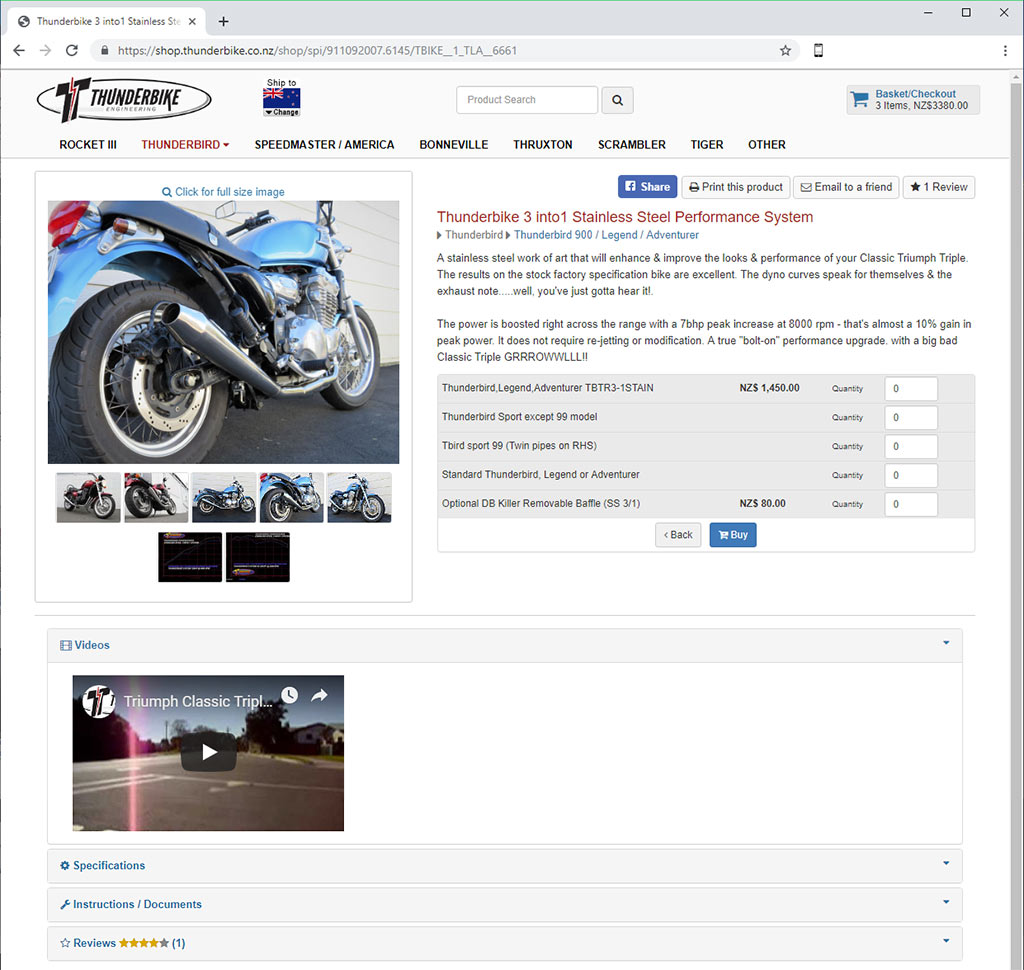Screen dimensions: 1024x970
Task: Click the Australian flag Ship to icon
Action: 281,97
